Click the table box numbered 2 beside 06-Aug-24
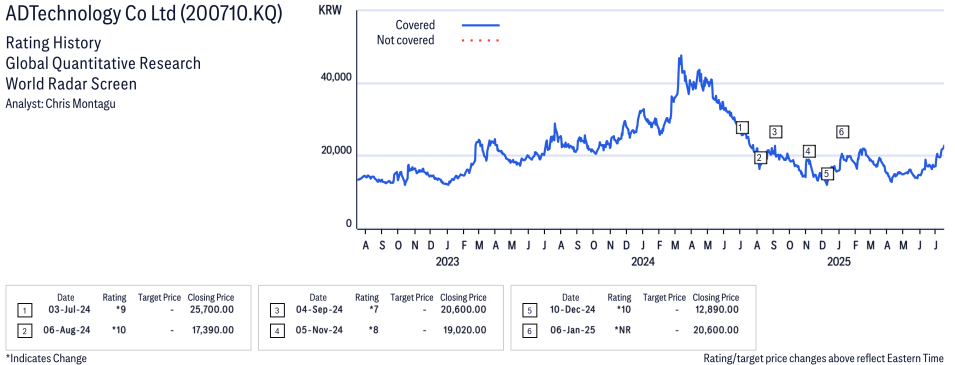Viewport: 955px width, 365px height. click(24, 331)
